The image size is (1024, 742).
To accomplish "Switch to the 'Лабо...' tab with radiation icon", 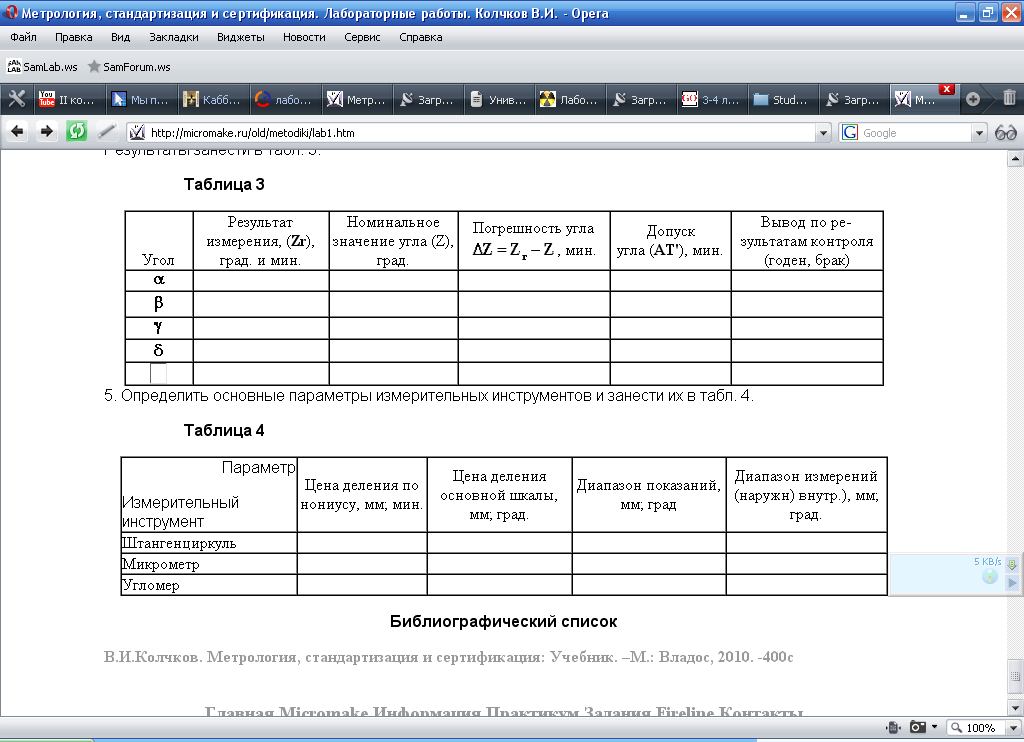I will pos(569,99).
